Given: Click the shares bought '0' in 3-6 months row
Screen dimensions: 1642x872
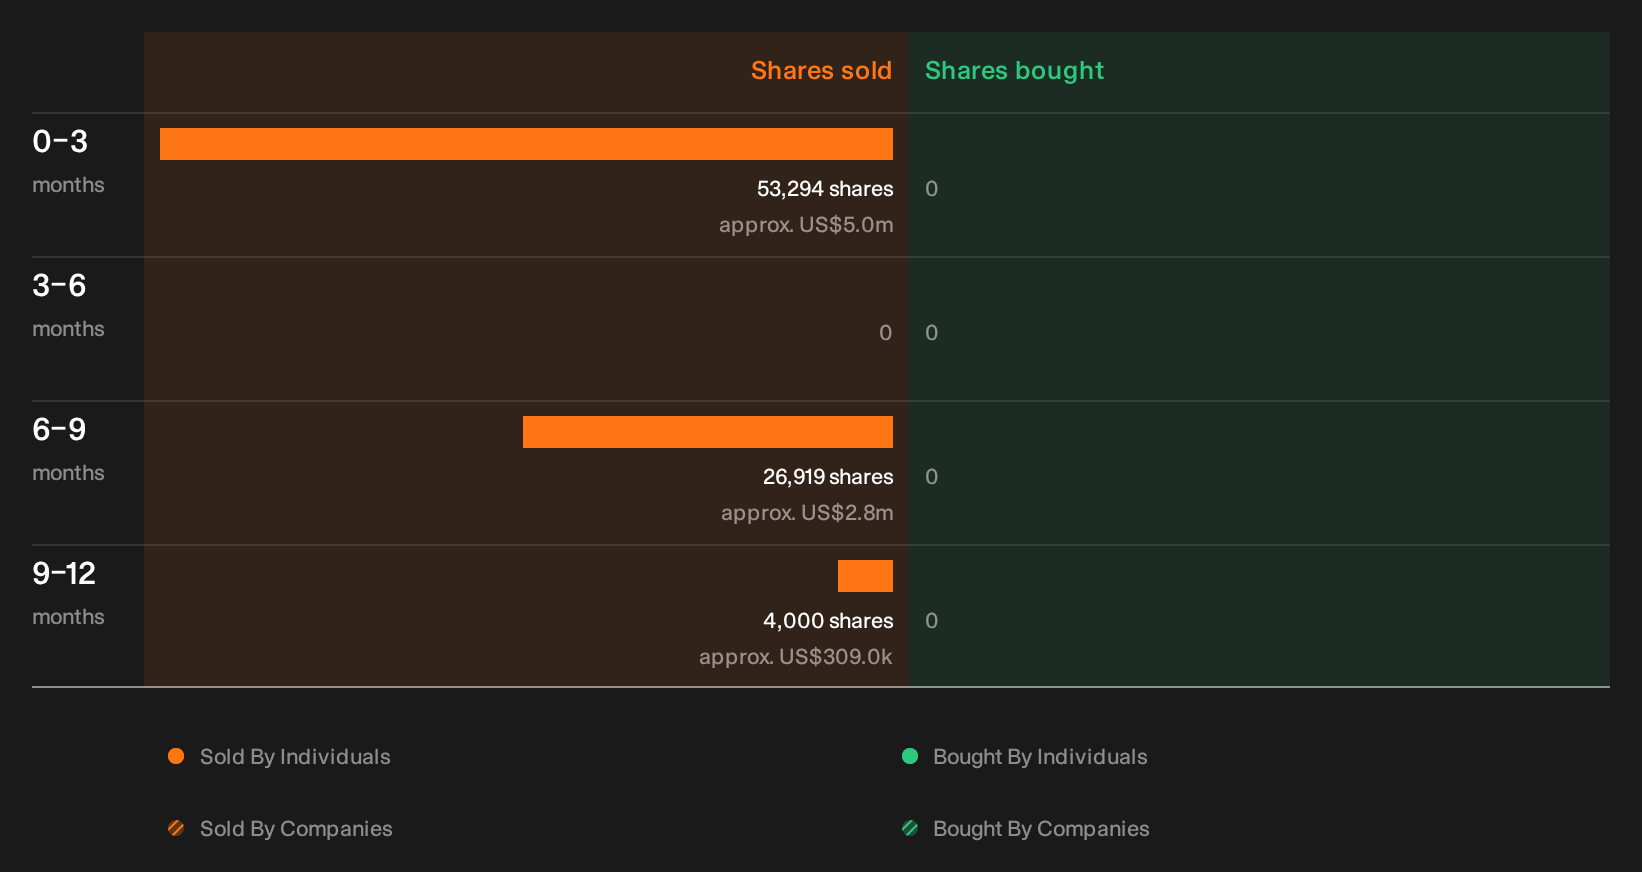Looking at the screenshot, I should coord(931,333).
